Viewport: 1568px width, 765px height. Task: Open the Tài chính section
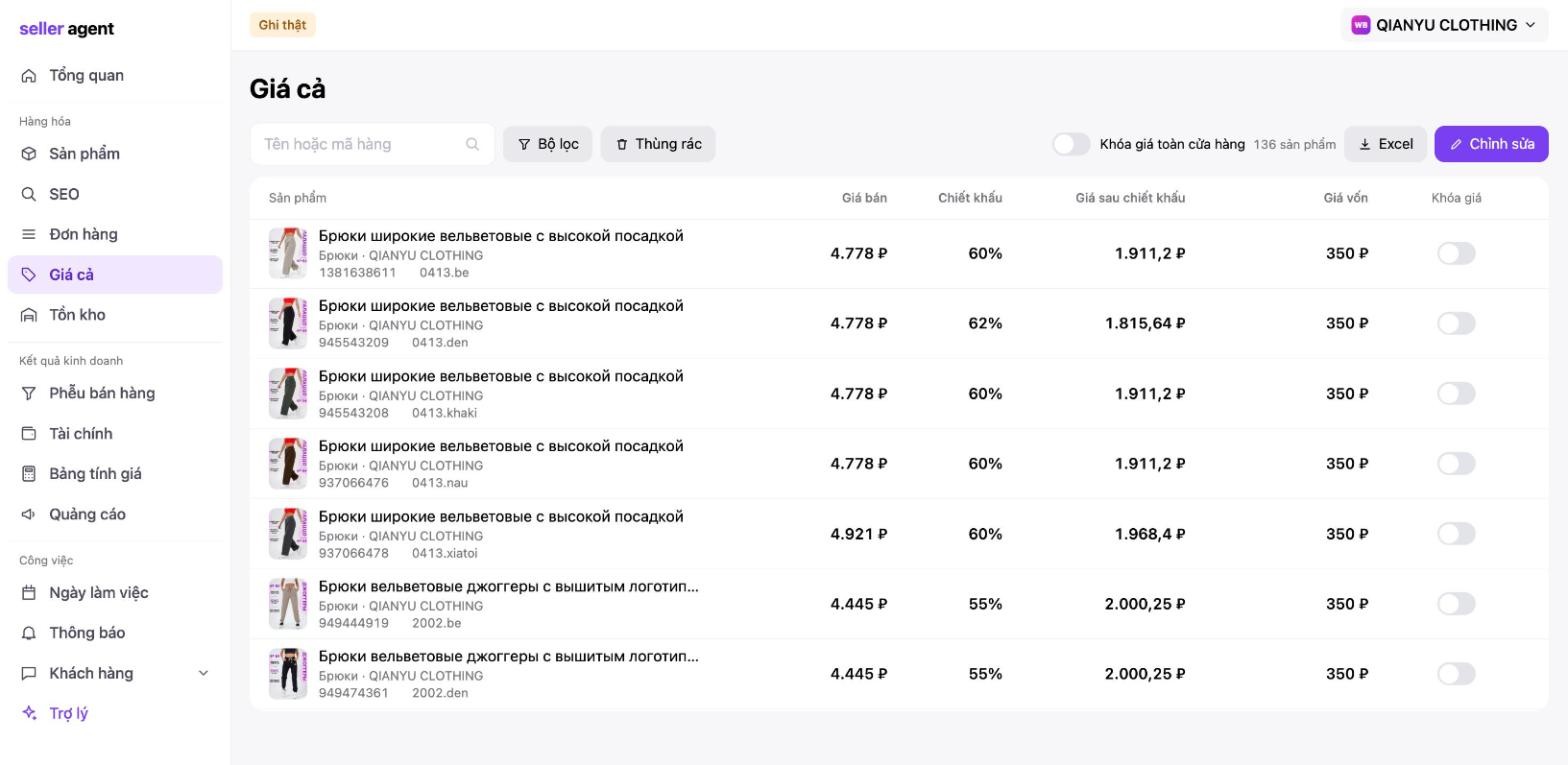(115, 434)
